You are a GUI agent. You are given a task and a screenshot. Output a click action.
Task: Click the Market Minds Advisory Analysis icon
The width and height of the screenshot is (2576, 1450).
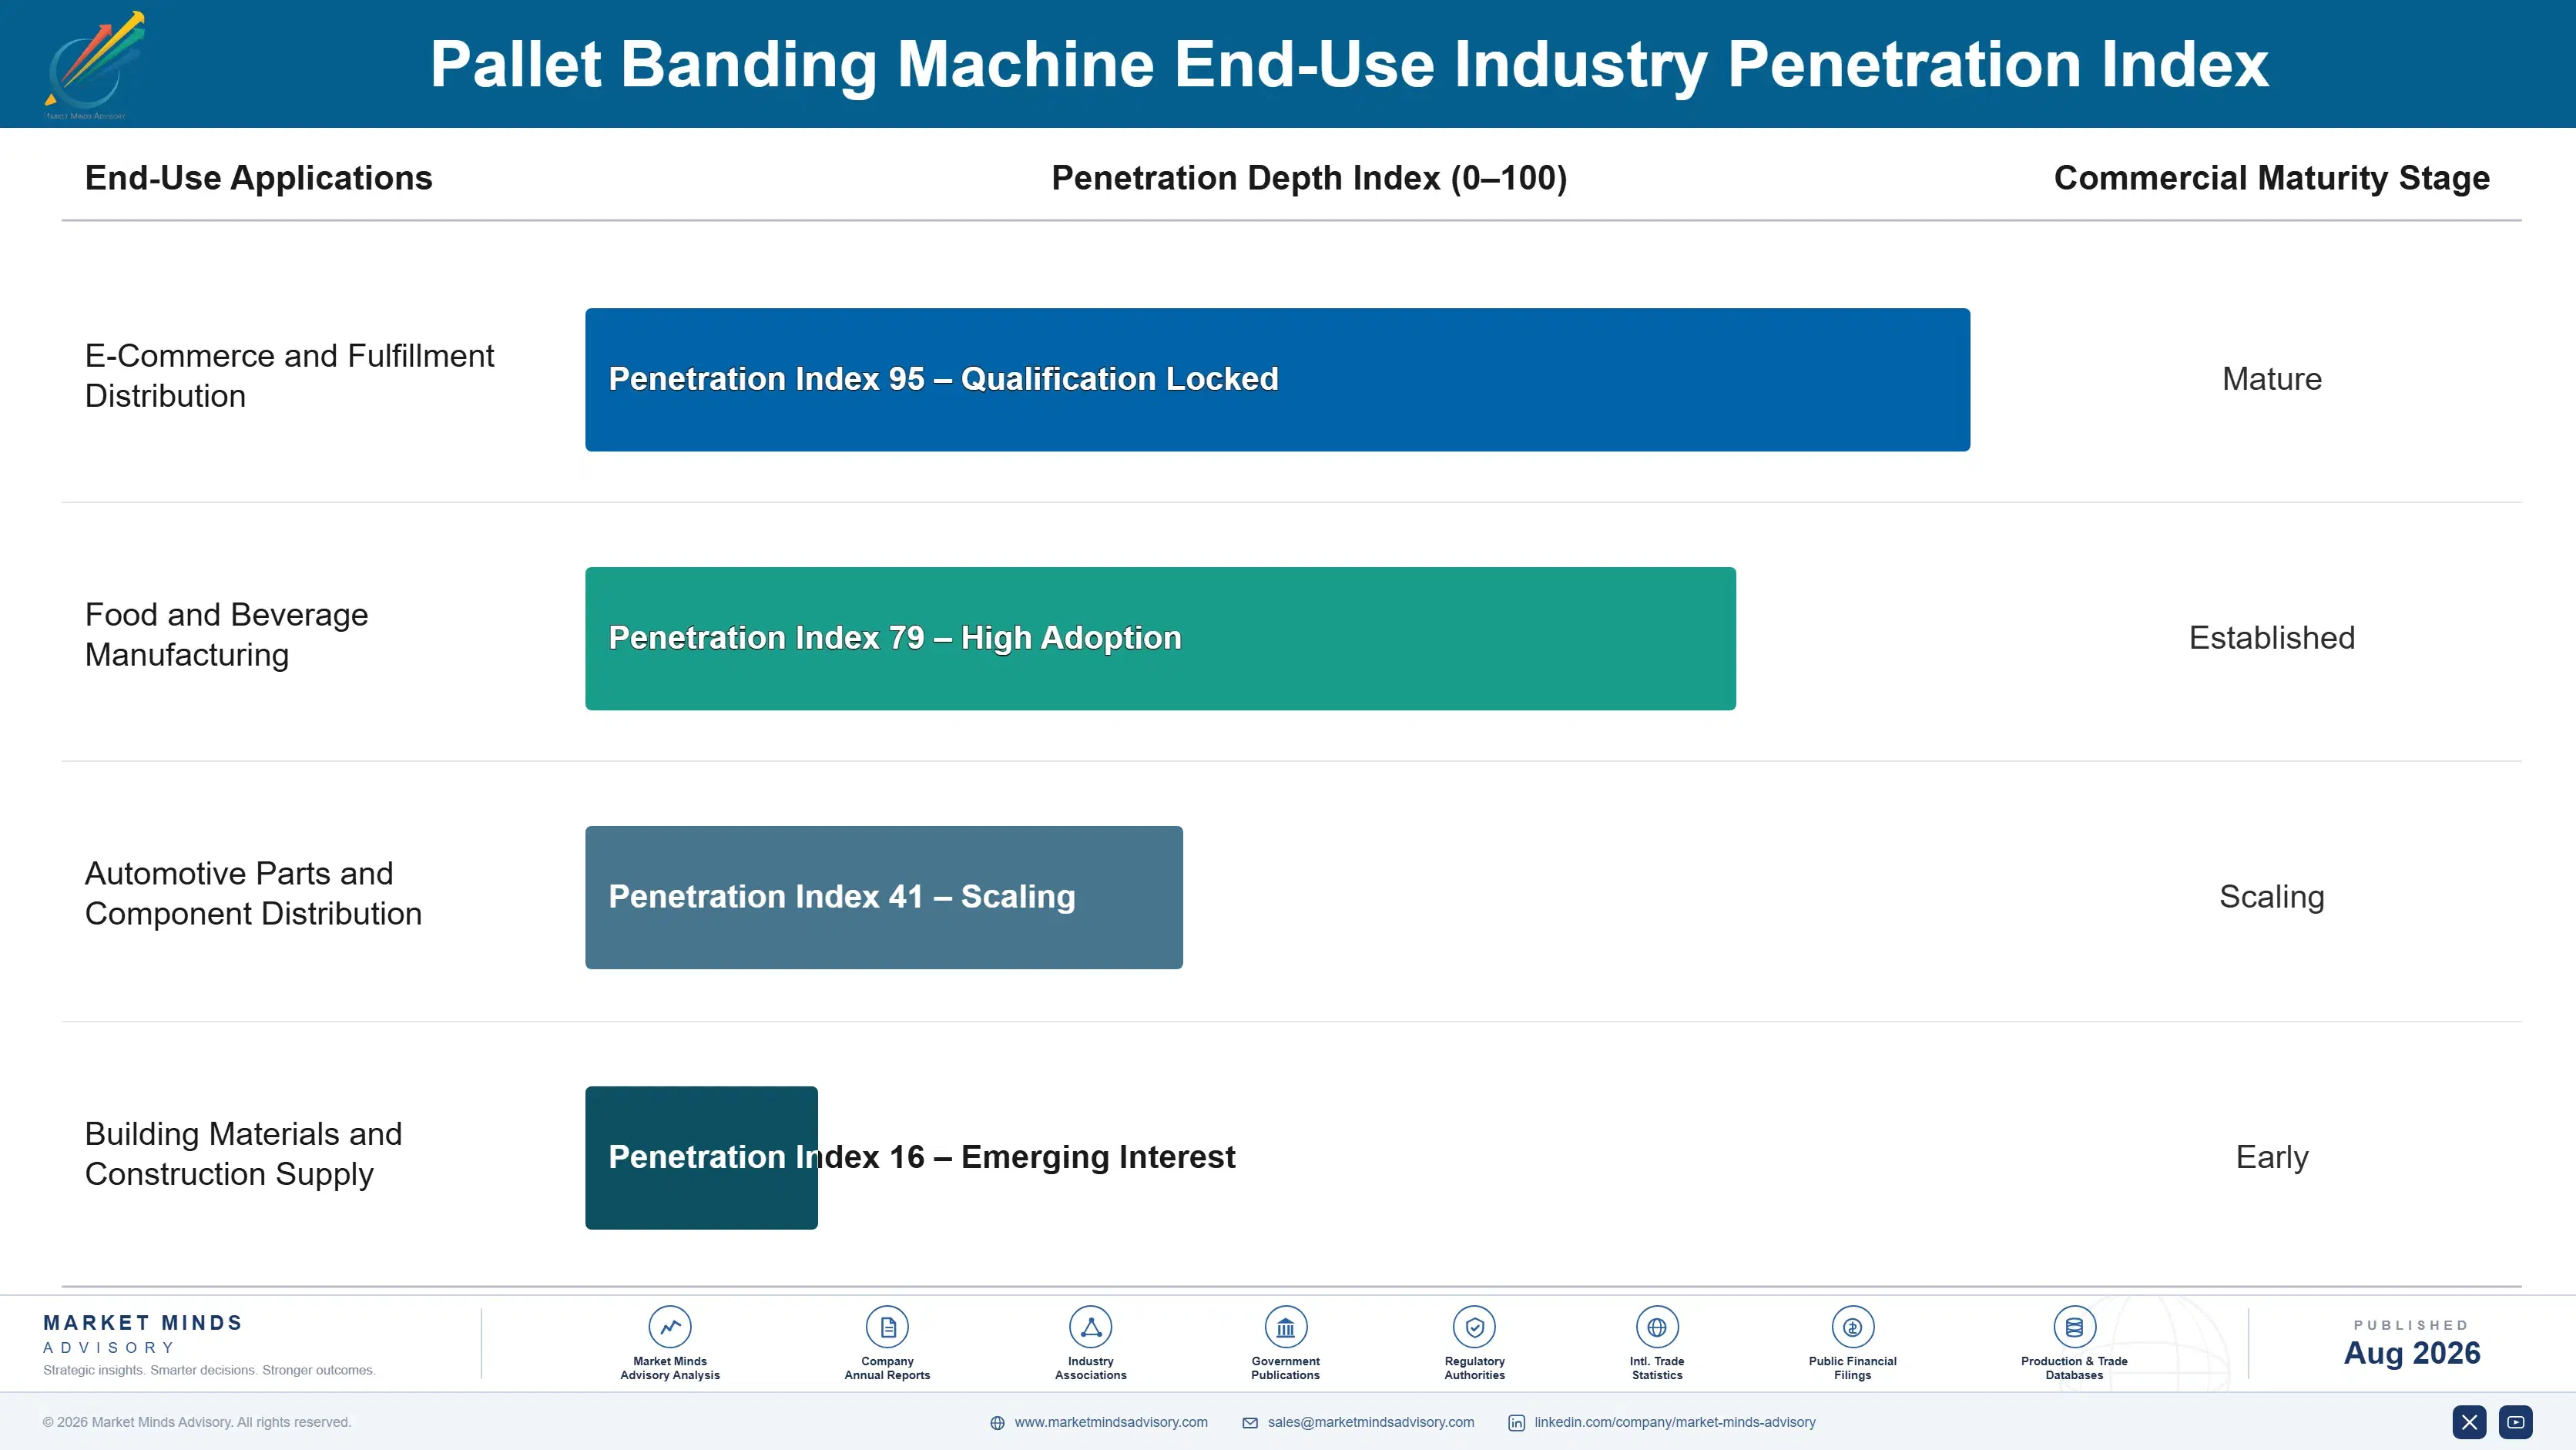point(670,1327)
